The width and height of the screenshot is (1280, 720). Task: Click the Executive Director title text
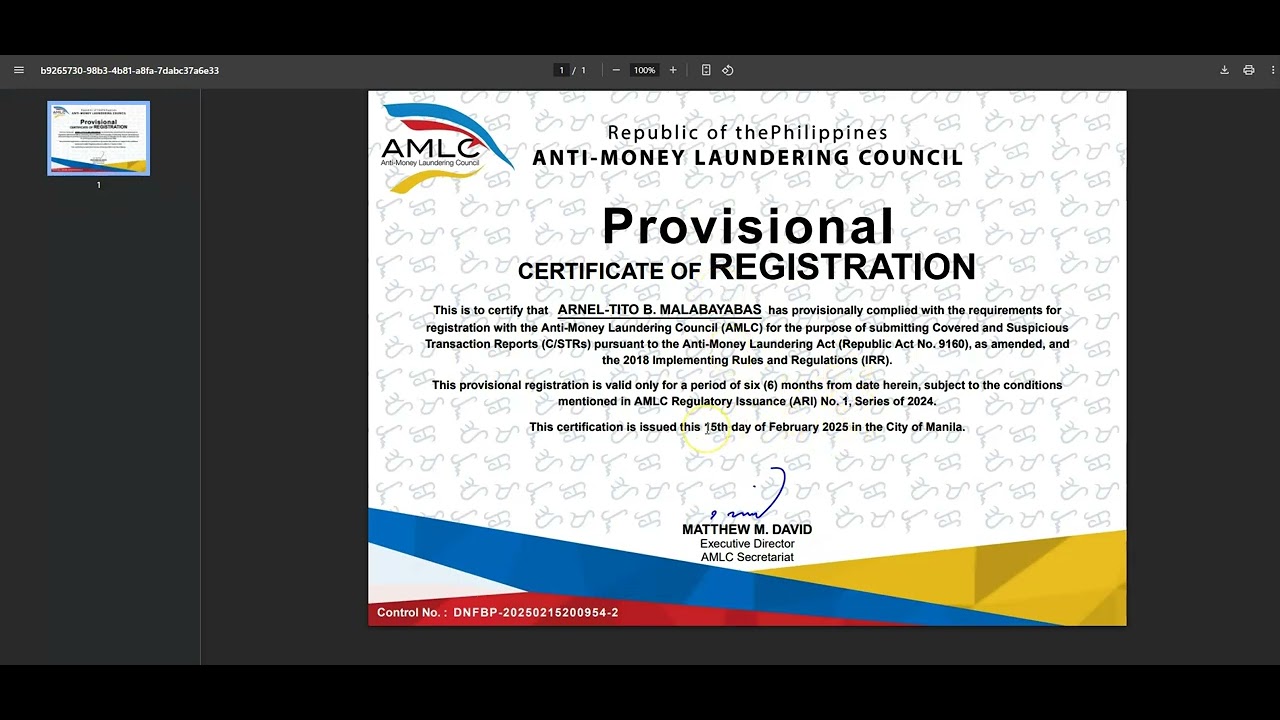point(747,544)
